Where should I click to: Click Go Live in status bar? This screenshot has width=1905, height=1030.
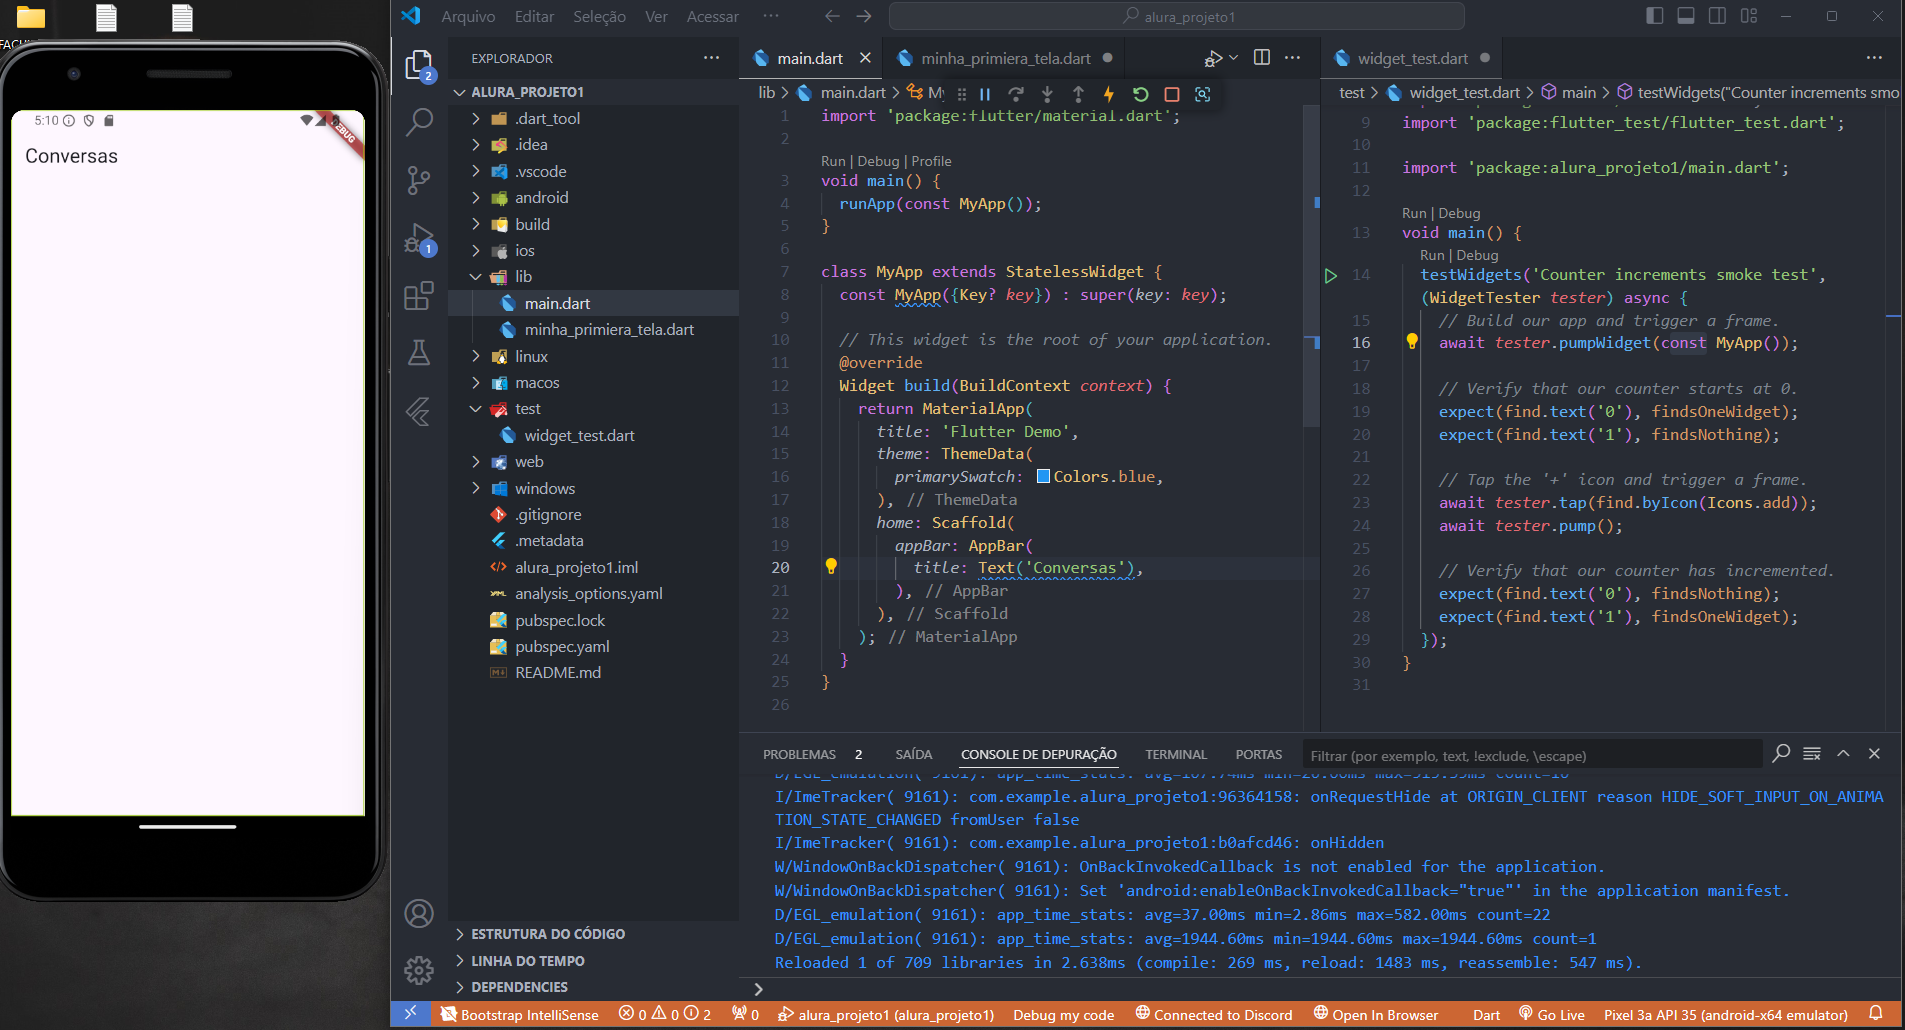click(x=1551, y=1014)
